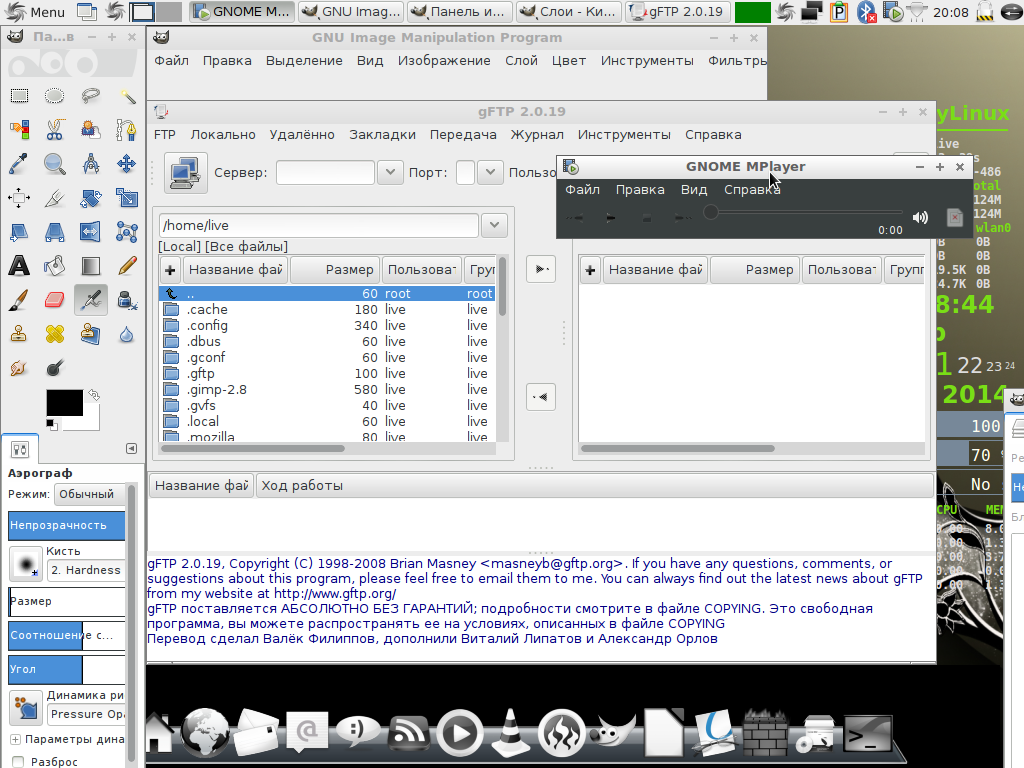Select the Pencil tool
The height and width of the screenshot is (768, 1024).
point(127,265)
